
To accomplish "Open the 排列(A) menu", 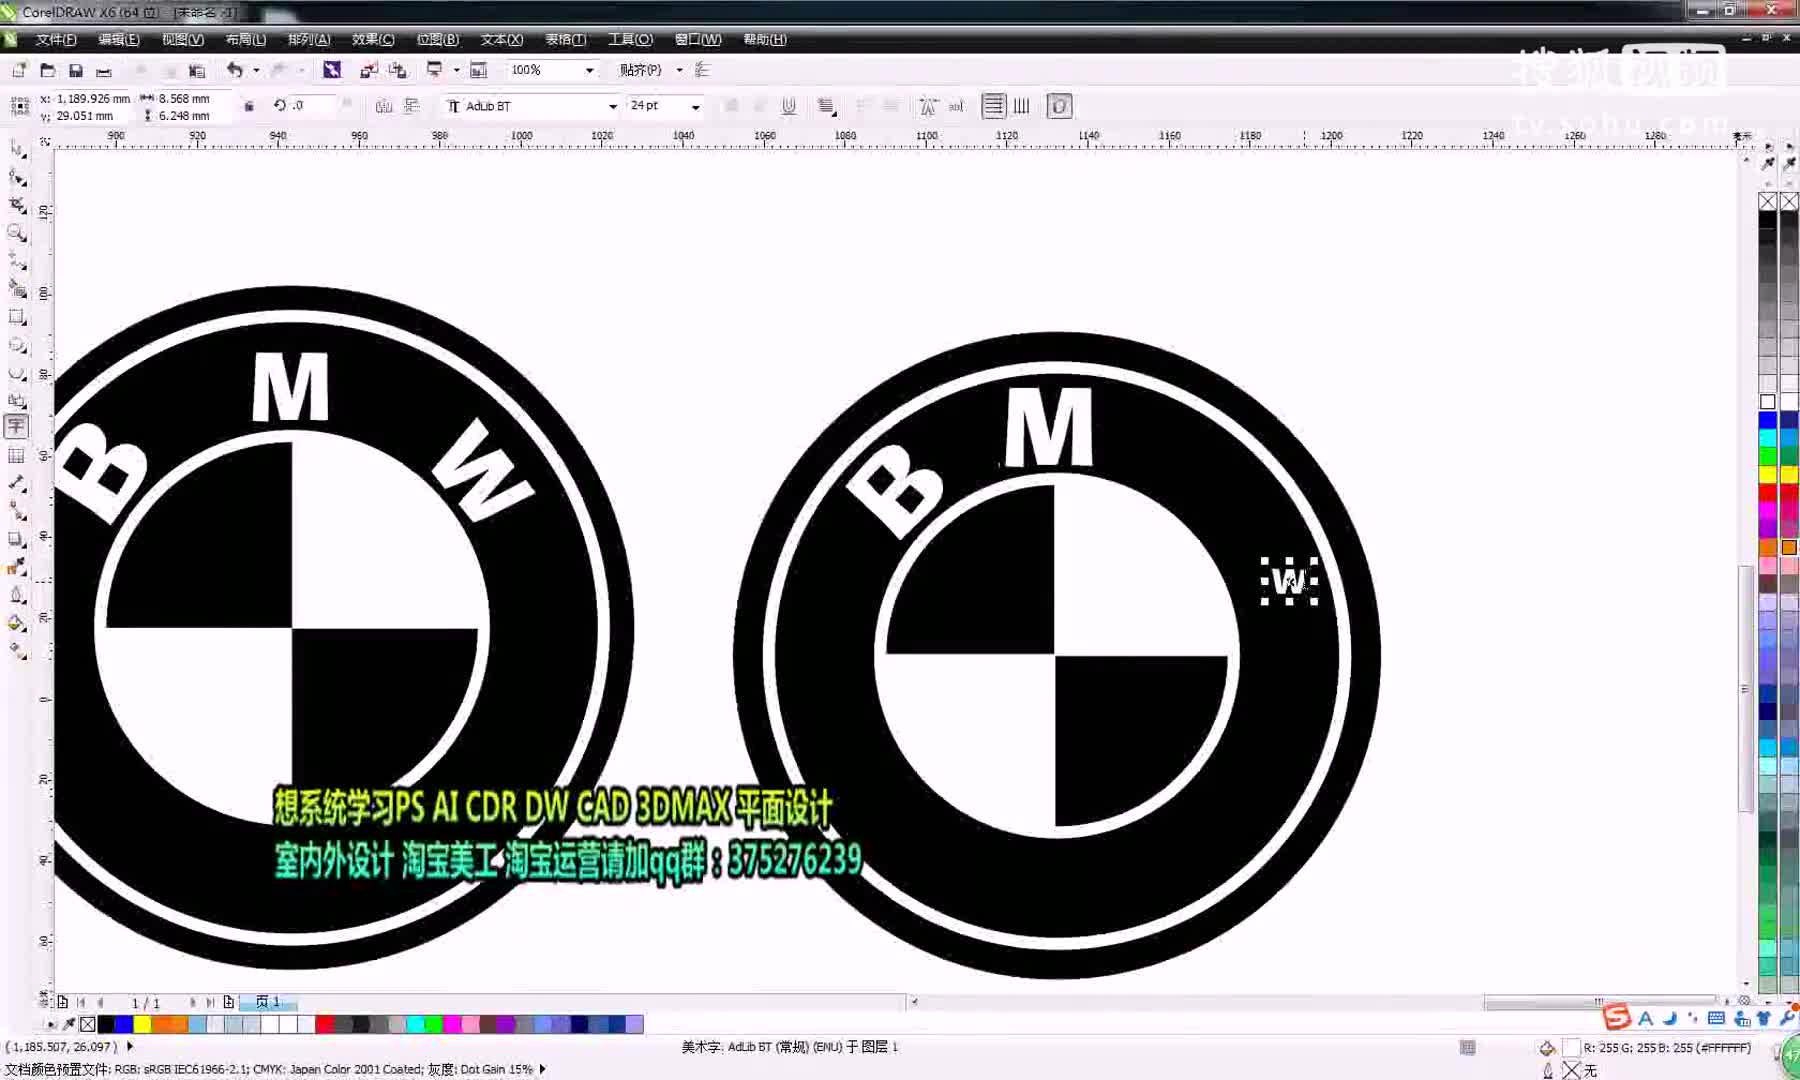I will [309, 40].
